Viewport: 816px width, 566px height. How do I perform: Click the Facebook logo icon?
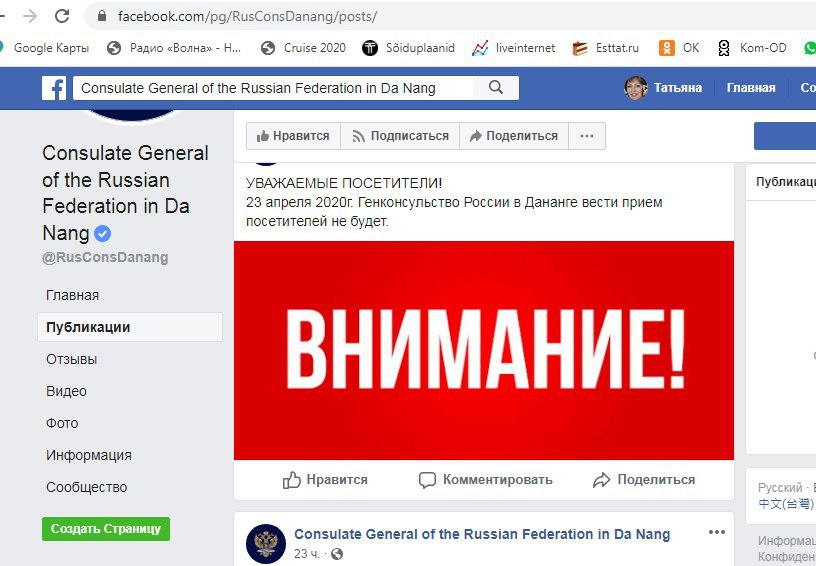coord(54,88)
